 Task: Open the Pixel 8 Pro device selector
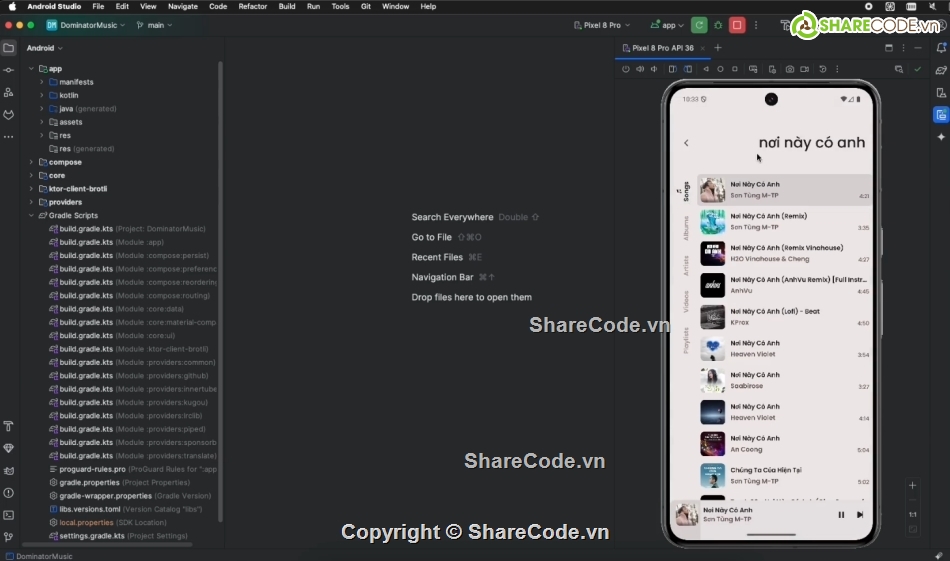click(602, 25)
